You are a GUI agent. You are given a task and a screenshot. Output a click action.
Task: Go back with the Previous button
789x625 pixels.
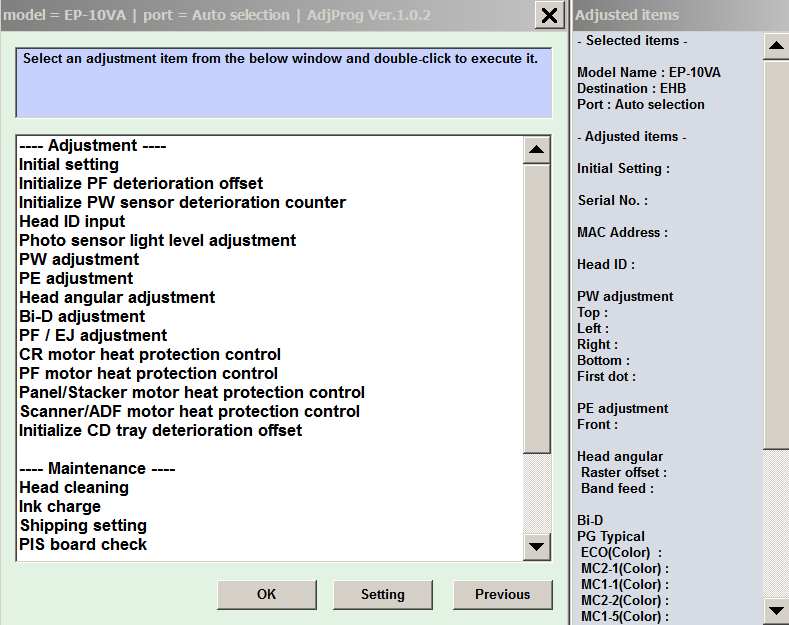pyautogui.click(x=502, y=594)
